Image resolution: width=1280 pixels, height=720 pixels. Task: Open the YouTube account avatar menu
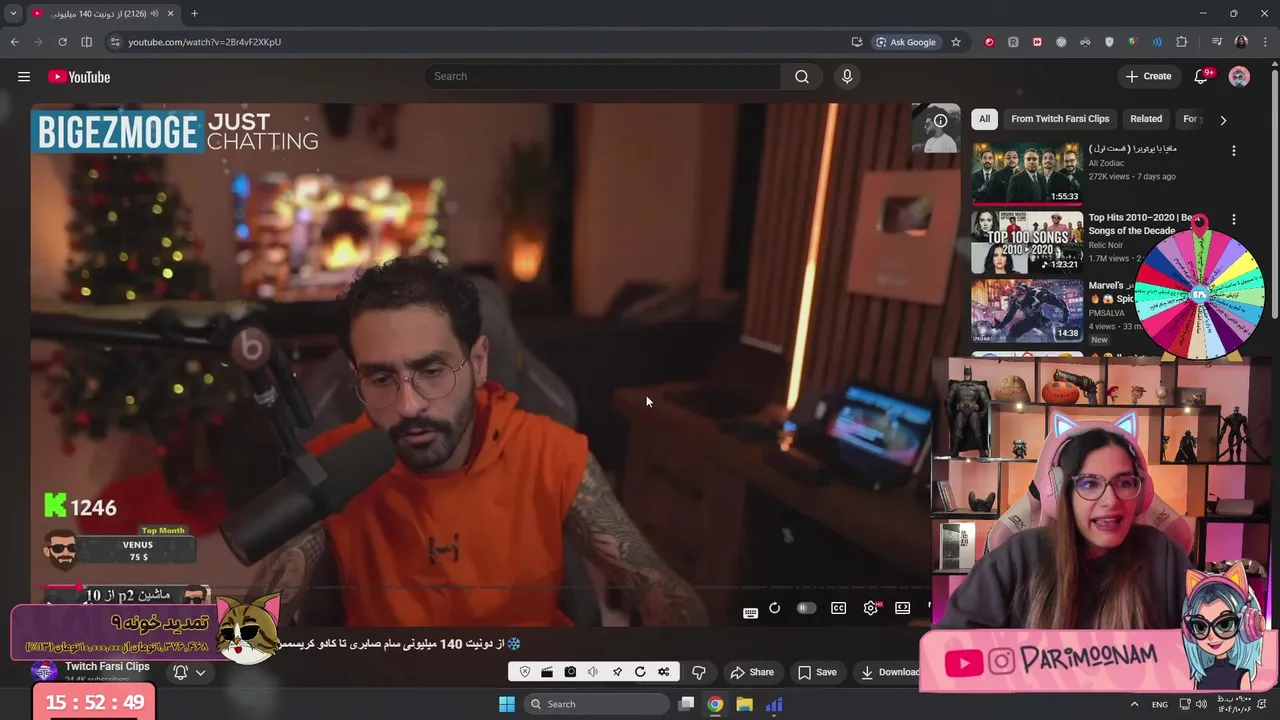[1239, 76]
